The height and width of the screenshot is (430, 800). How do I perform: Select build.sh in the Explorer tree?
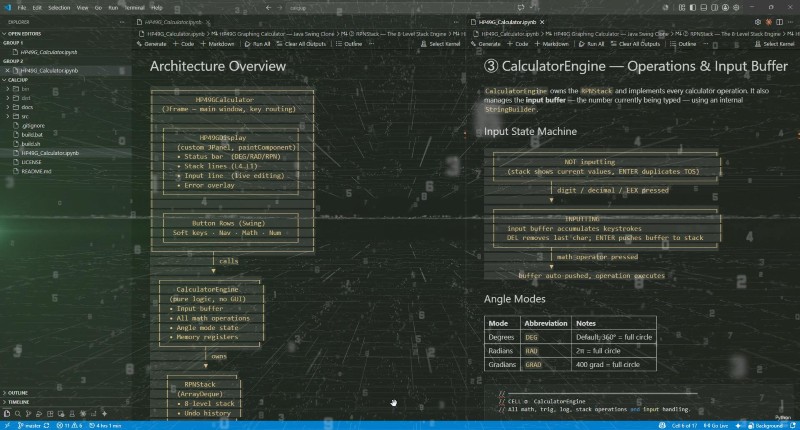31,144
